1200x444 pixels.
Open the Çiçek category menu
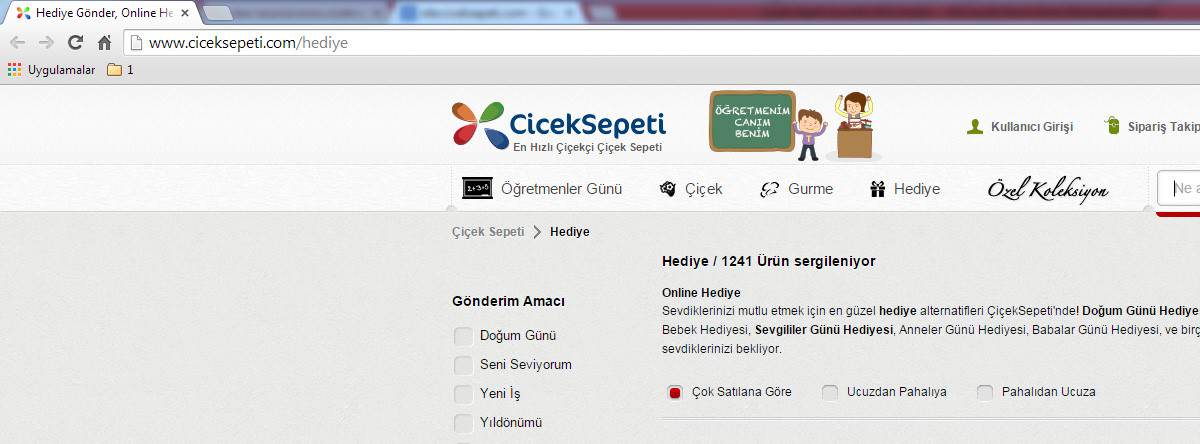704,188
